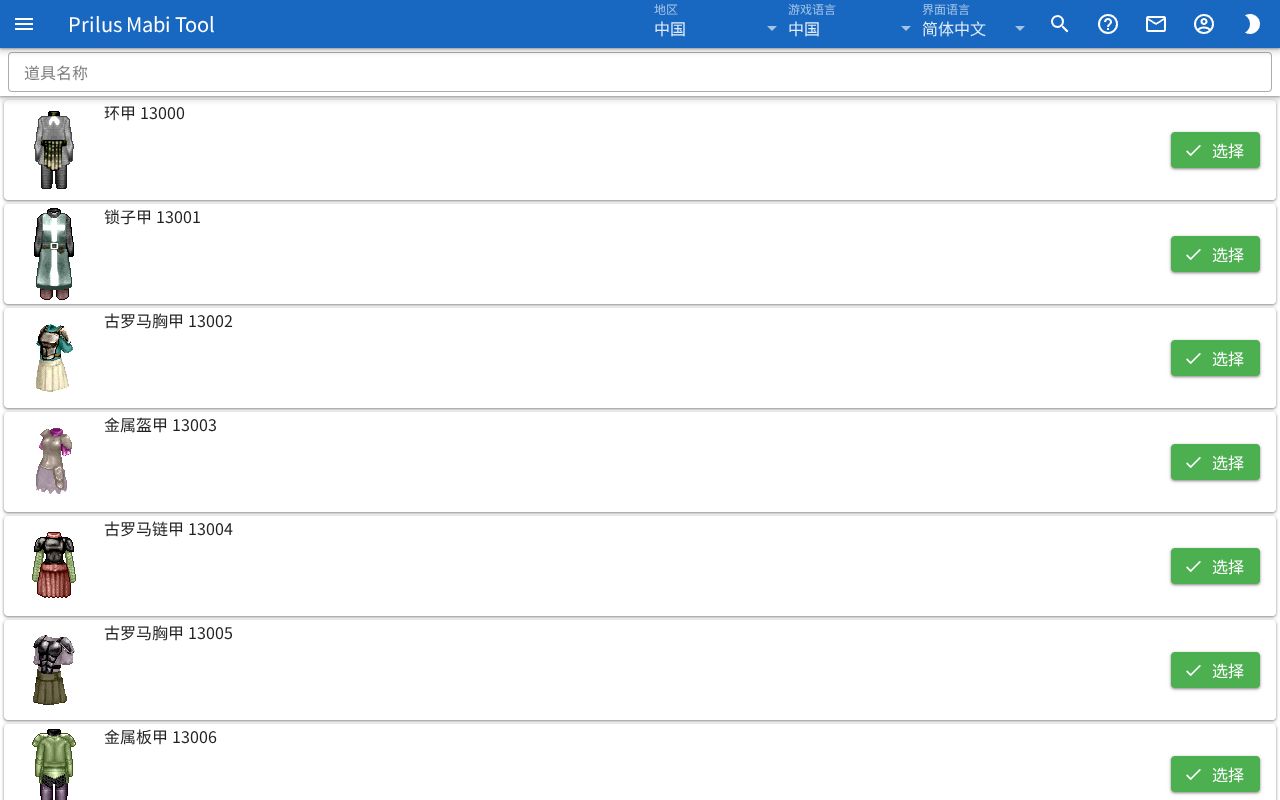Expand the 地区 region dropdown
The height and width of the screenshot is (800, 1280).
[x=716, y=24]
